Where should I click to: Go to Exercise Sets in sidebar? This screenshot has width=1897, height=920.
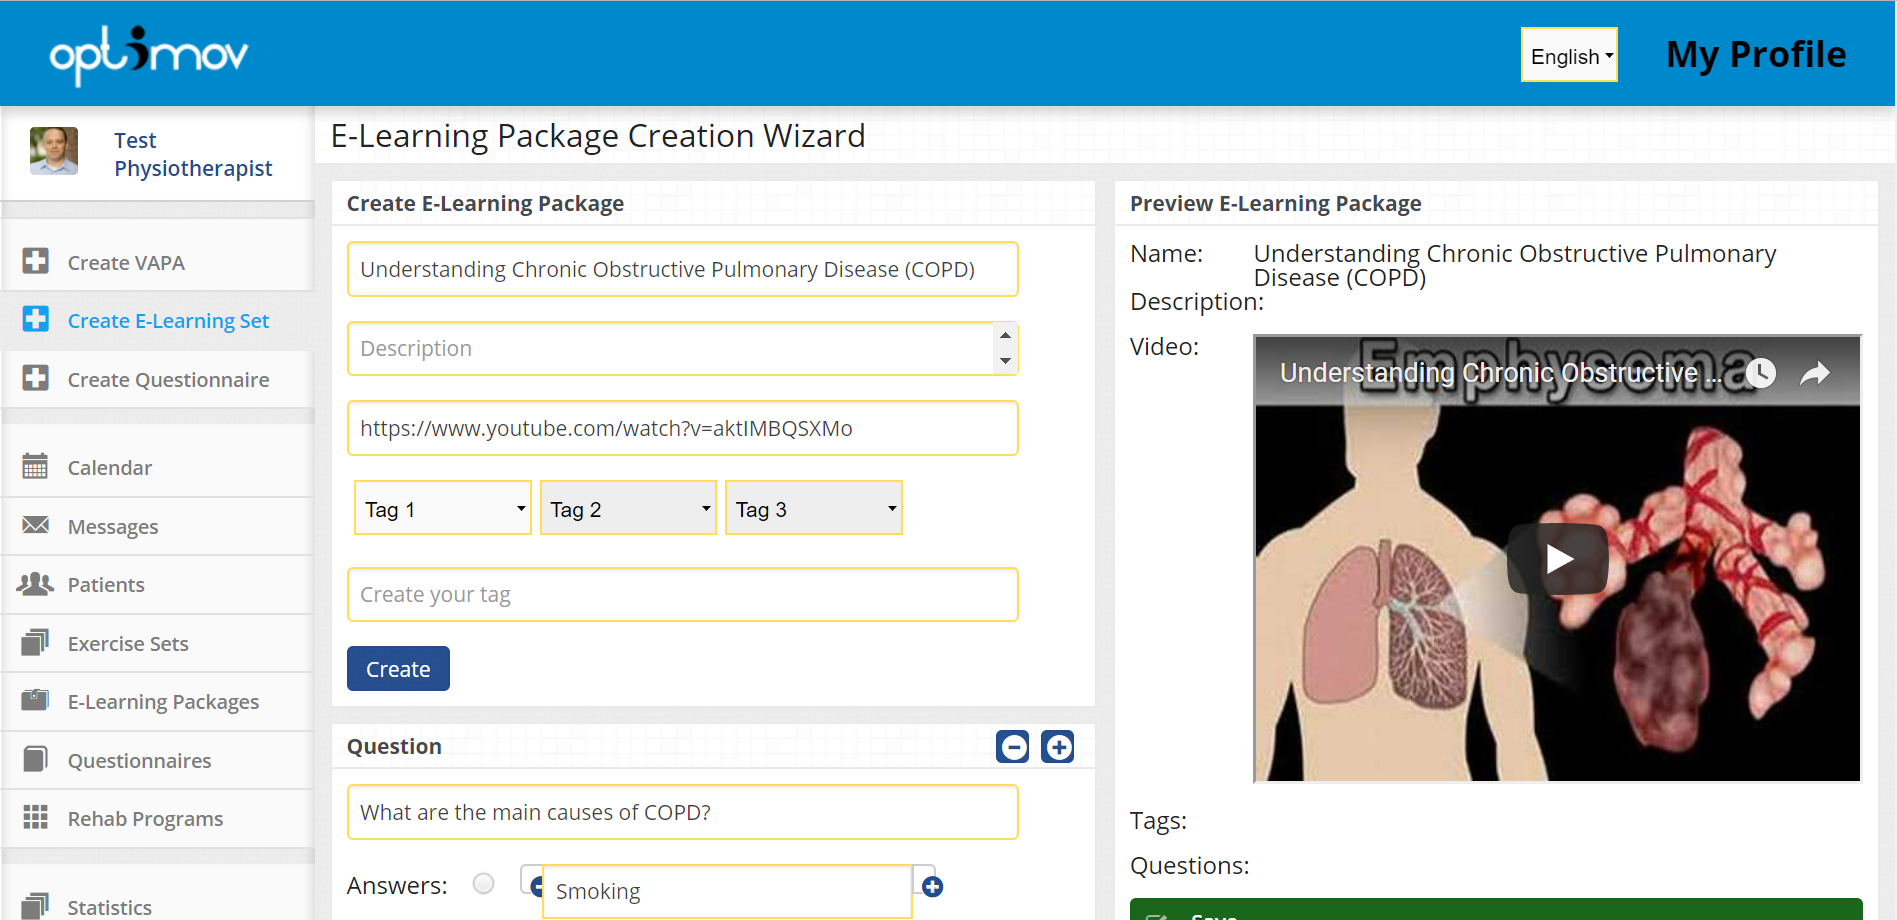click(158, 643)
